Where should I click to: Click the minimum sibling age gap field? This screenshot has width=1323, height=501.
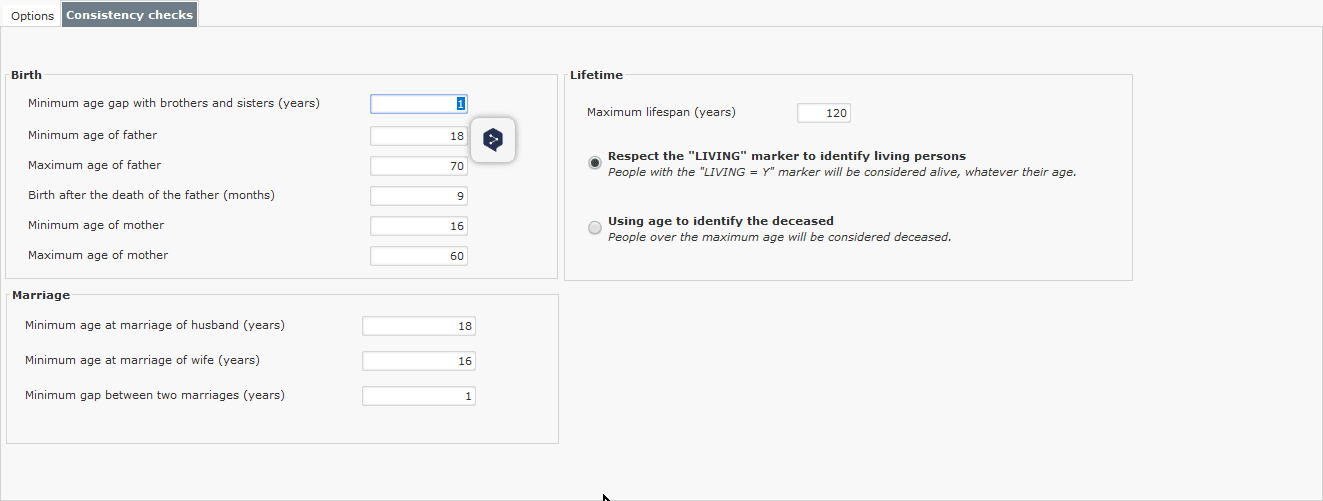[419, 104]
